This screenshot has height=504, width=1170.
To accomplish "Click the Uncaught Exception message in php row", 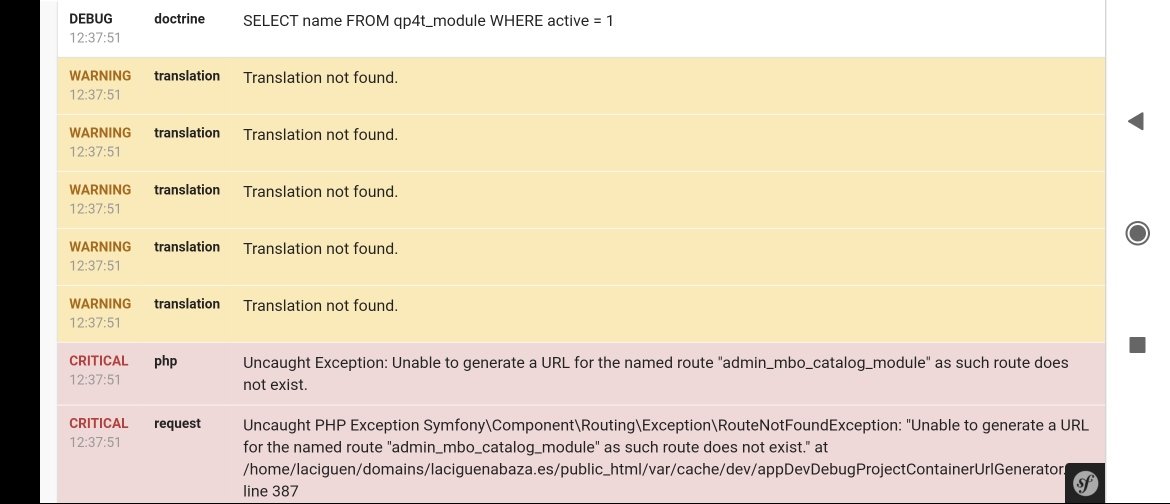I will click(655, 373).
